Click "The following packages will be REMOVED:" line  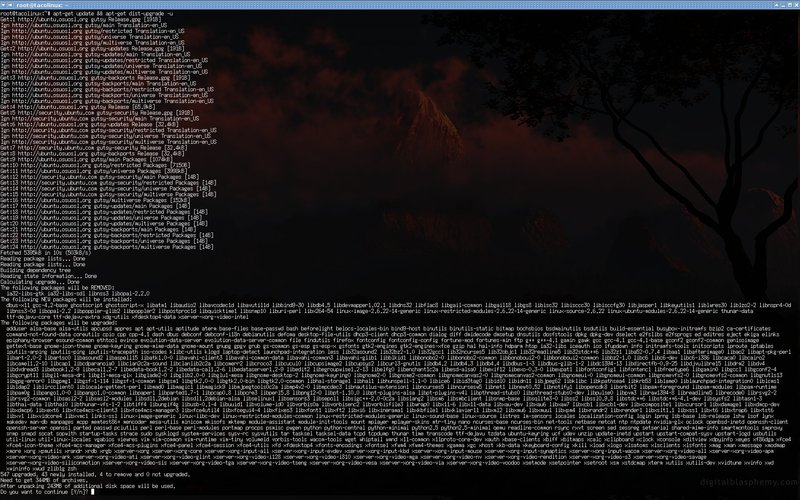tap(58, 288)
